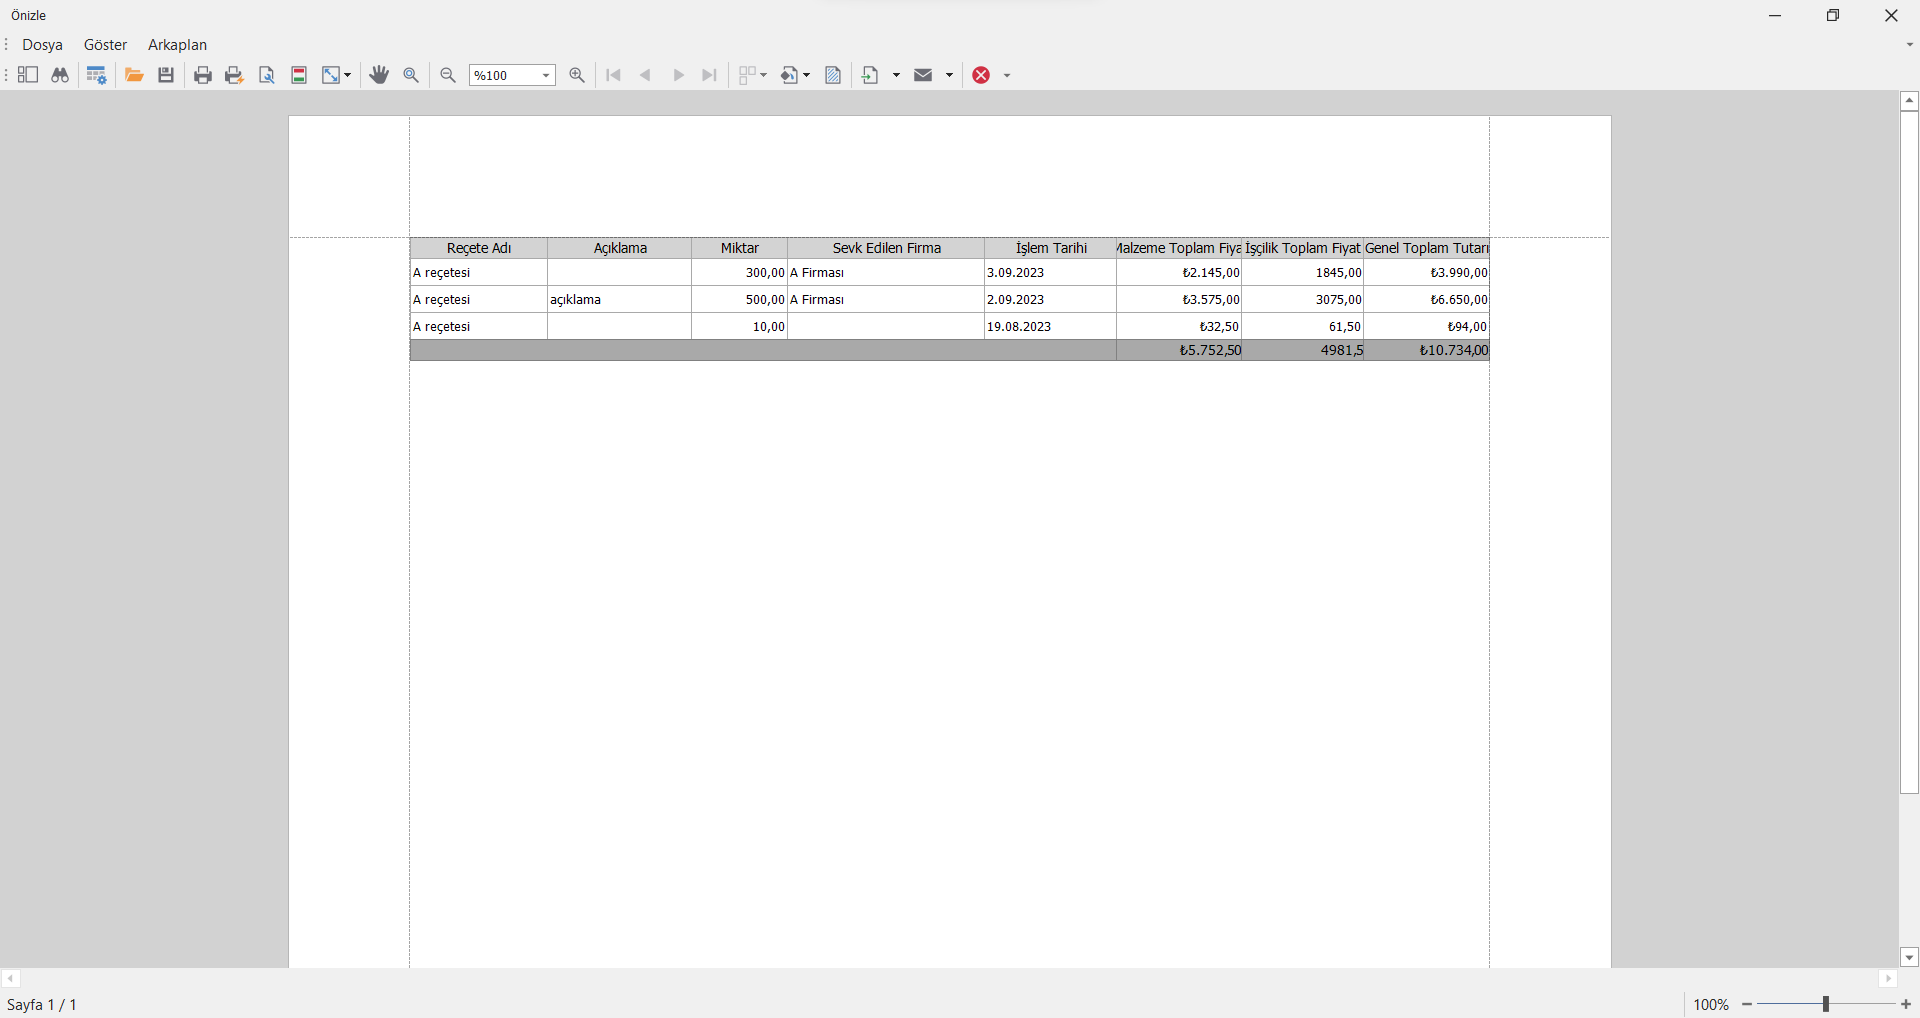Expand the Send via e-mail dropdown arrow
Screen dimensions: 1920x1018
949,75
